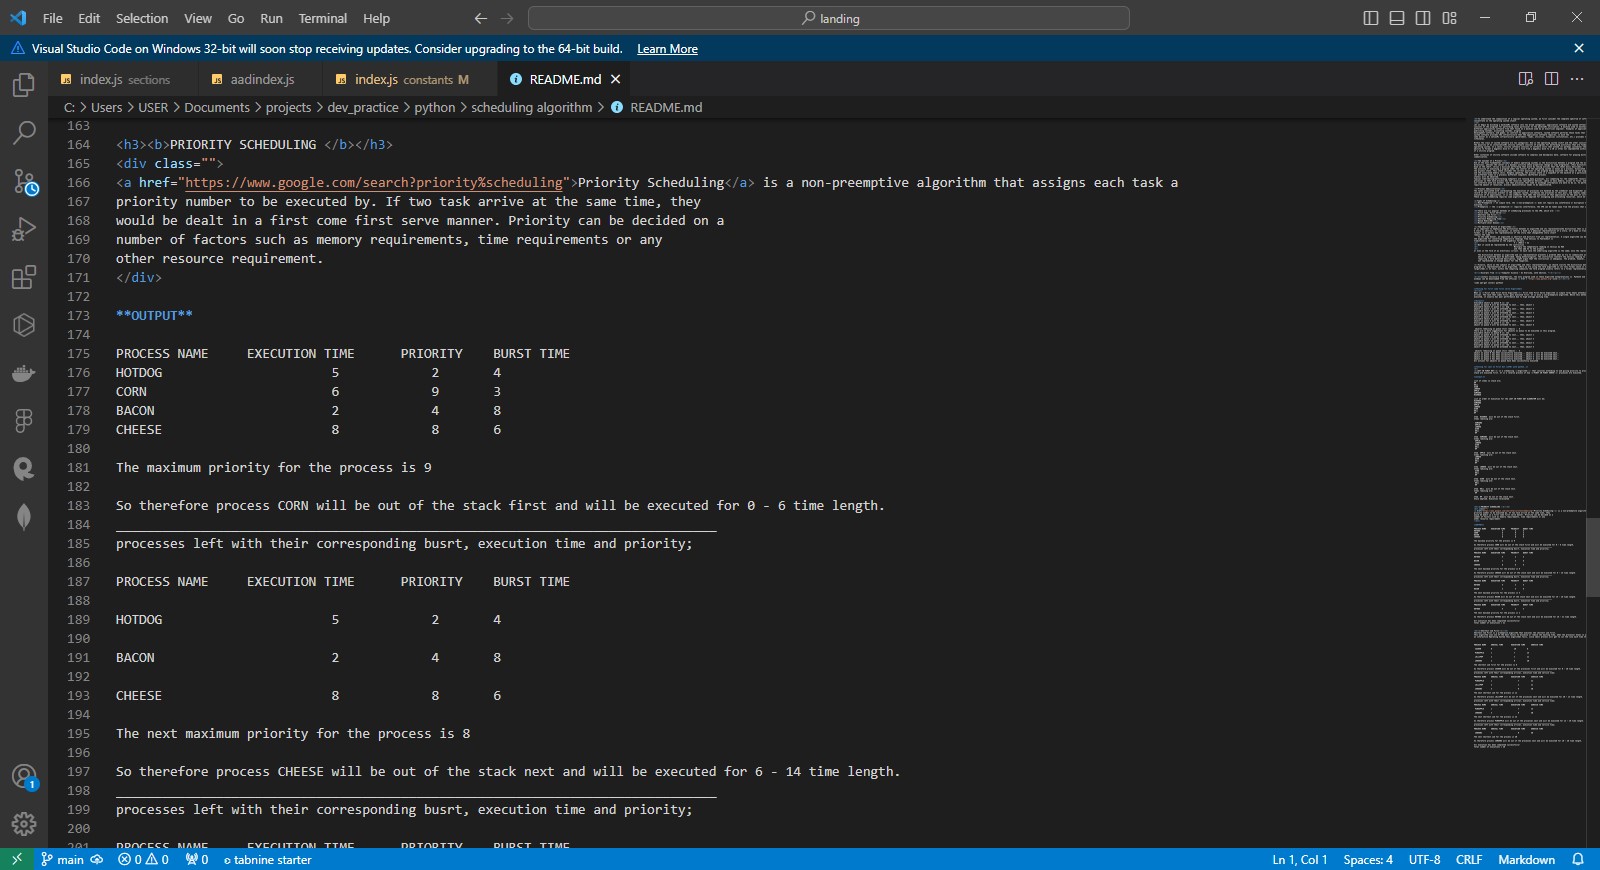Click dev_practice breadcrumb segment
This screenshot has width=1600, height=870.
(363, 107)
